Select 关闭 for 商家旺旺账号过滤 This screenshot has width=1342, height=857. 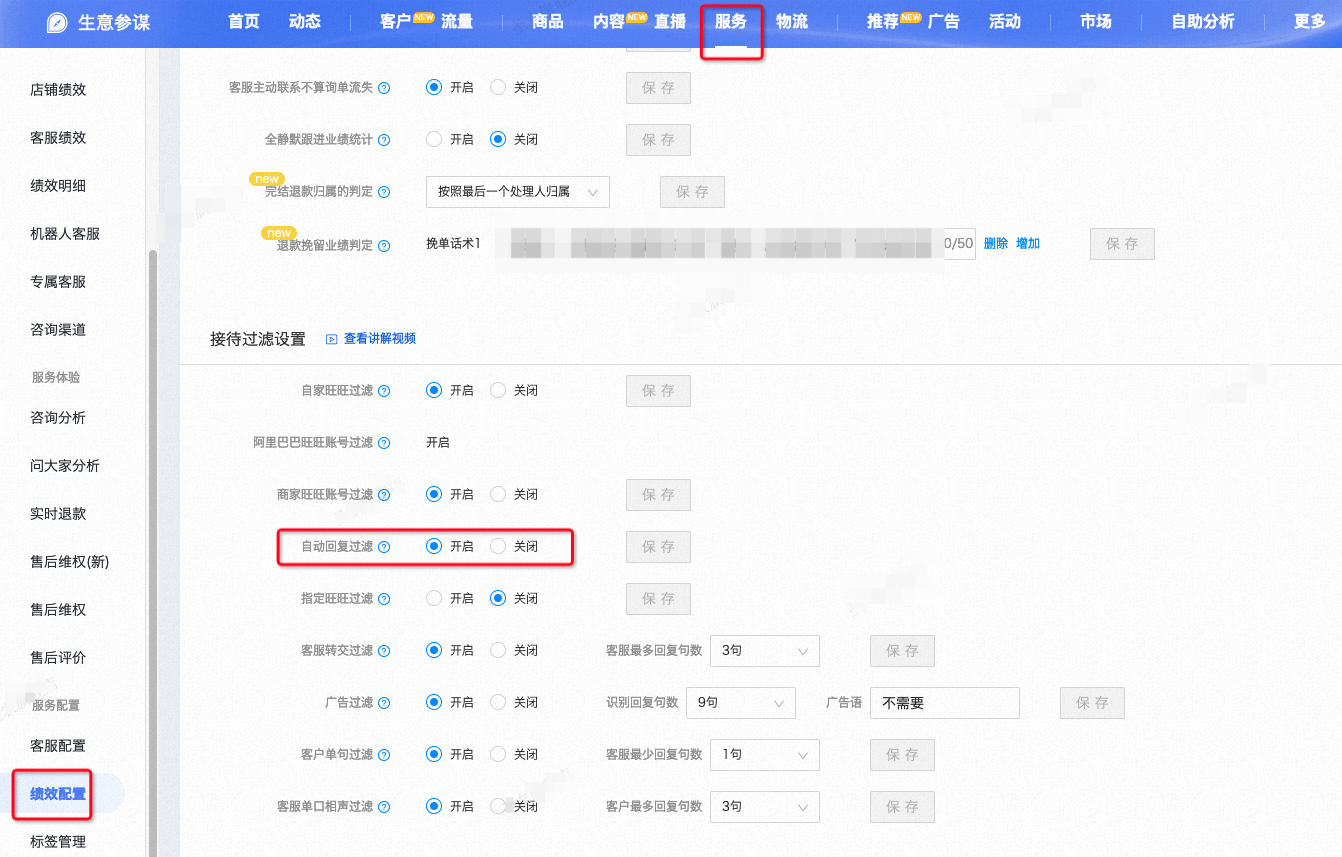498,494
